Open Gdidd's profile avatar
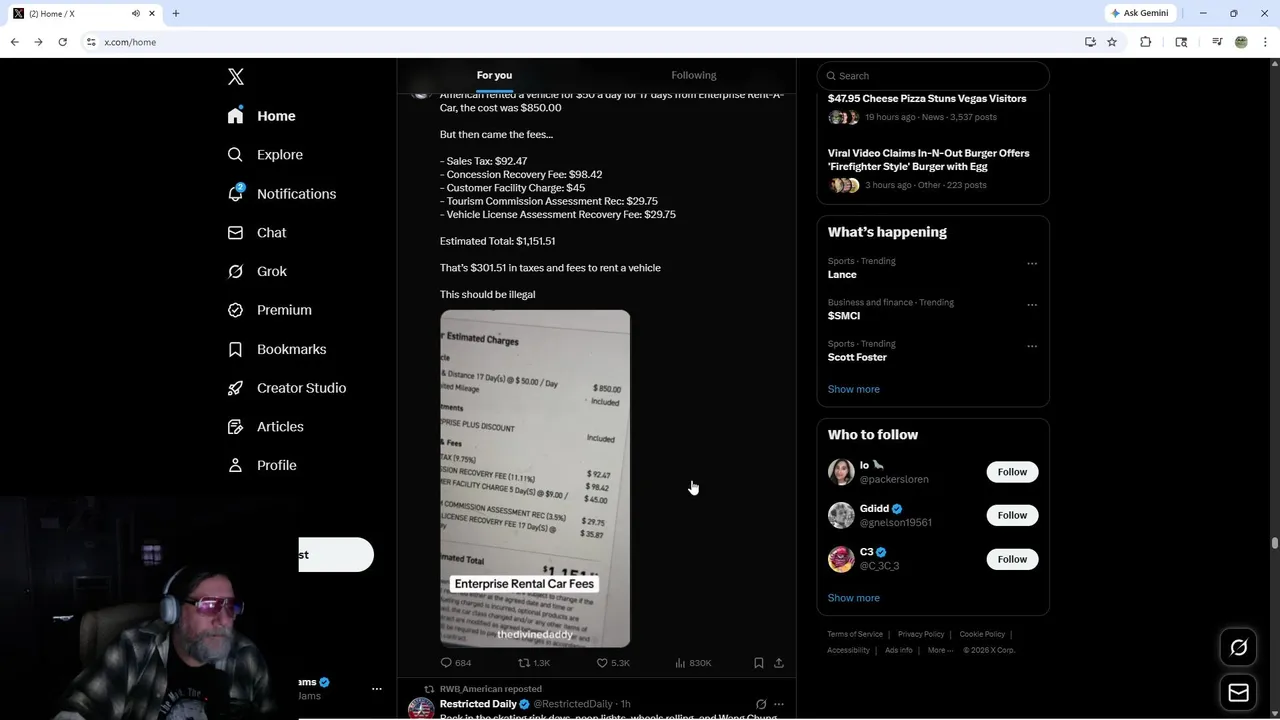The image size is (1280, 720). click(x=841, y=515)
